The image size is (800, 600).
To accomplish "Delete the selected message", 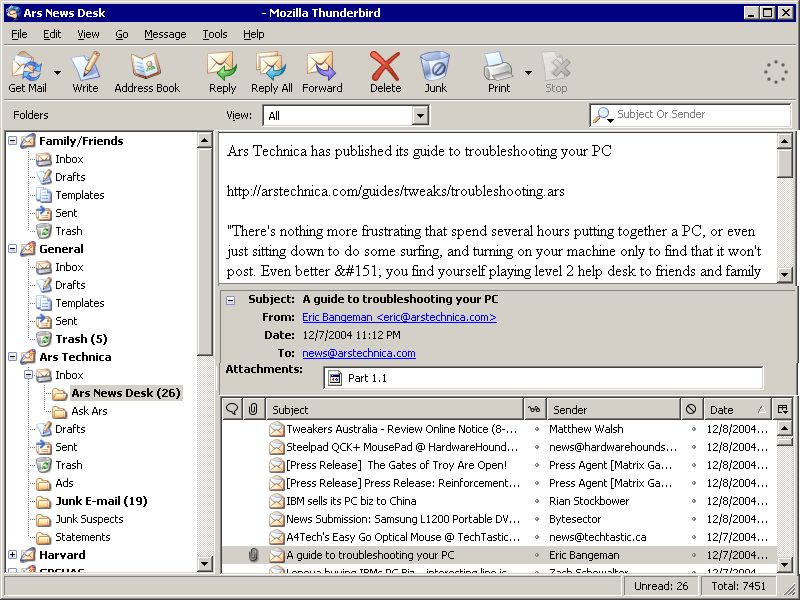I will [x=385, y=72].
